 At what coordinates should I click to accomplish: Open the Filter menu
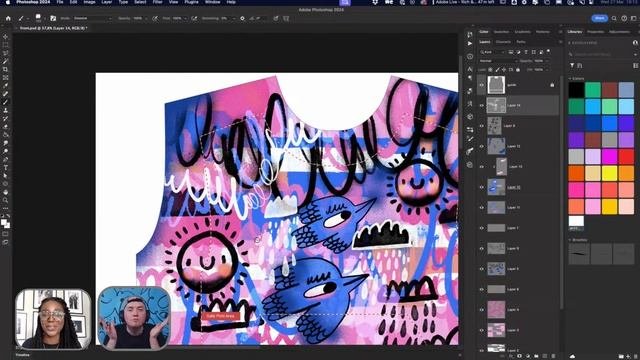[158, 2]
